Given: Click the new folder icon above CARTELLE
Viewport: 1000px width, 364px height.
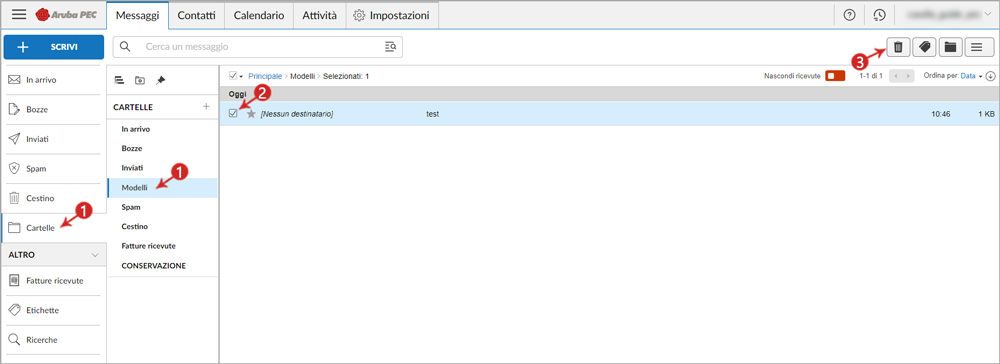Looking at the screenshot, I should click(140, 80).
